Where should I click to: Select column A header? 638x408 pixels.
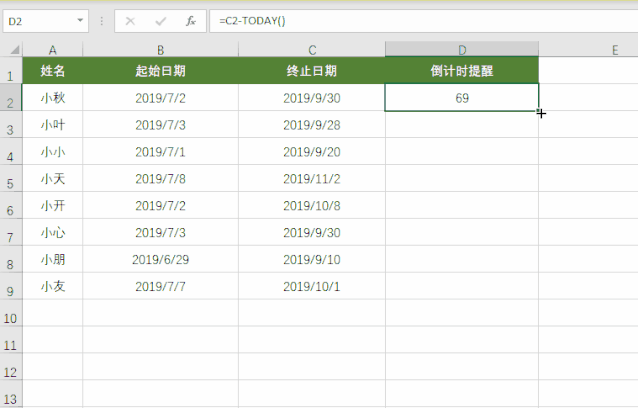(52, 50)
